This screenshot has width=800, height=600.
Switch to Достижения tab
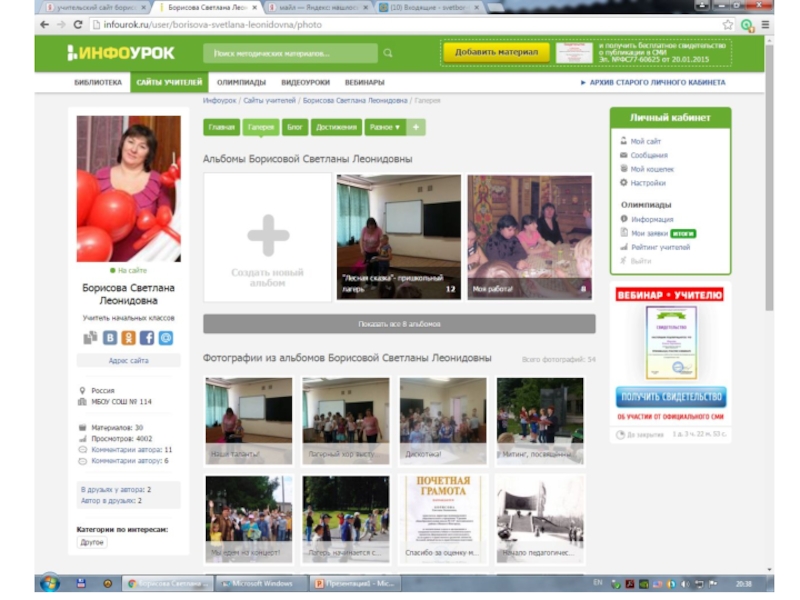coord(336,127)
